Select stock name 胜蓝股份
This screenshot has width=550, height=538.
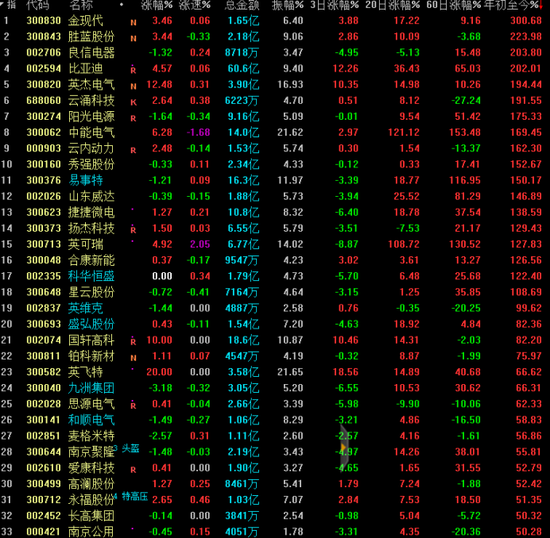(x=91, y=36)
